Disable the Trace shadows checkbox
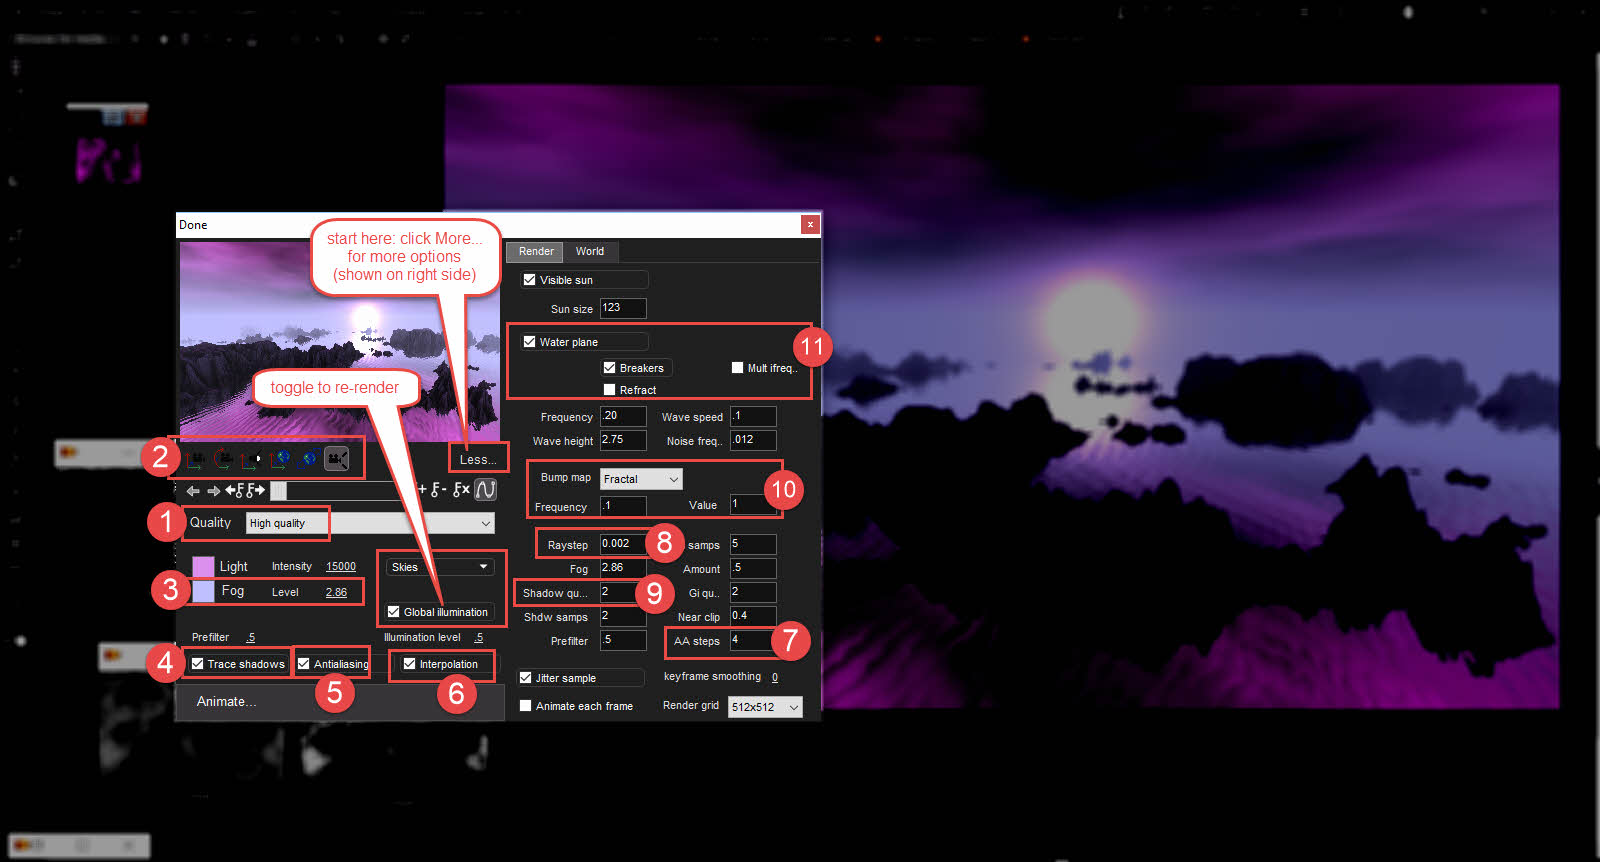The height and width of the screenshot is (862, 1600). (x=198, y=664)
